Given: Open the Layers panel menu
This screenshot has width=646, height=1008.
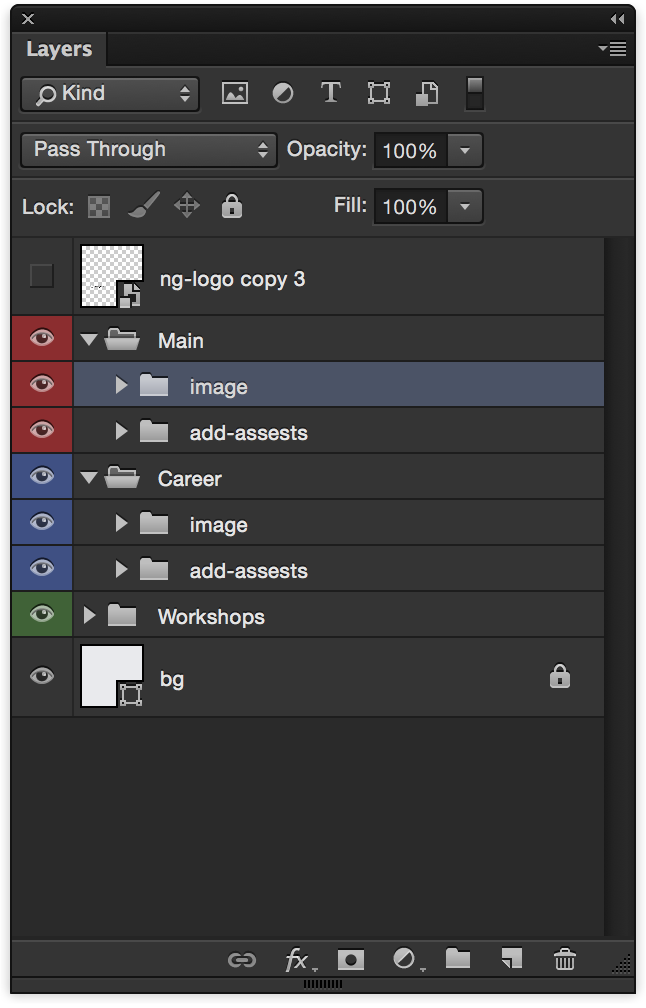Looking at the screenshot, I should pos(612,49).
